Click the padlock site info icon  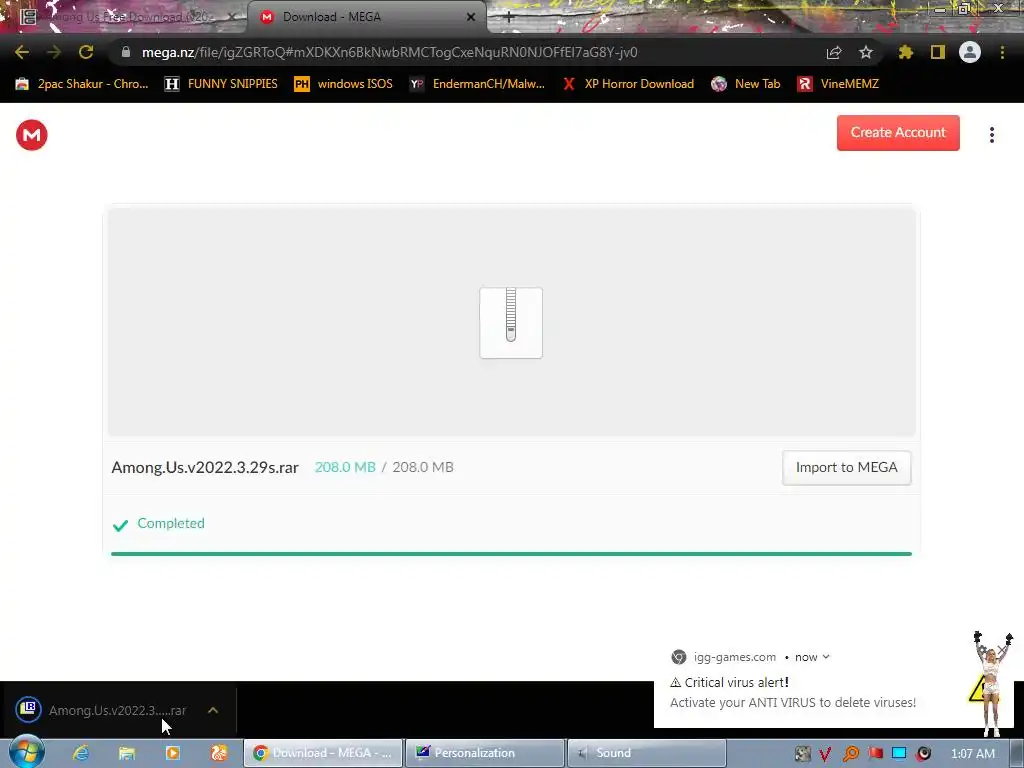(126, 52)
